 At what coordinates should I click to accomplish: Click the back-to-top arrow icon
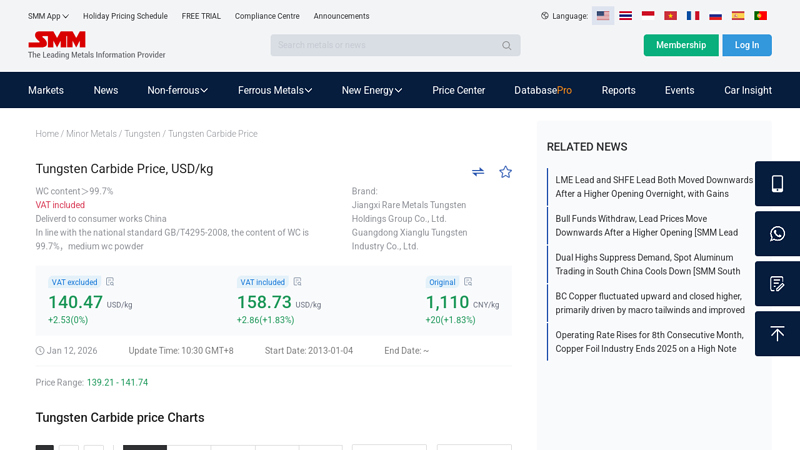[777, 334]
